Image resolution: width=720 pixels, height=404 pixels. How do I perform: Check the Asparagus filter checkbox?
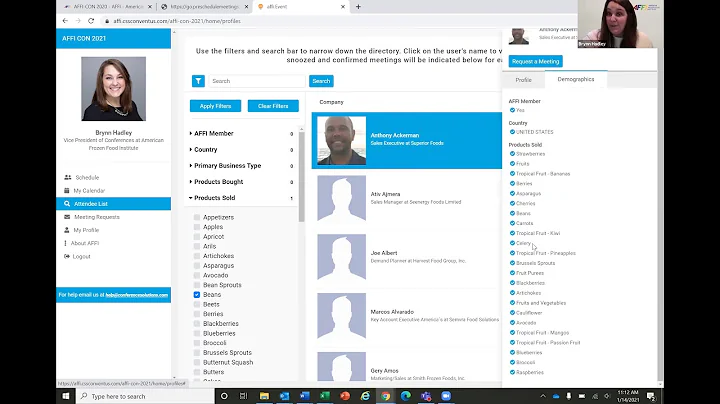197,265
